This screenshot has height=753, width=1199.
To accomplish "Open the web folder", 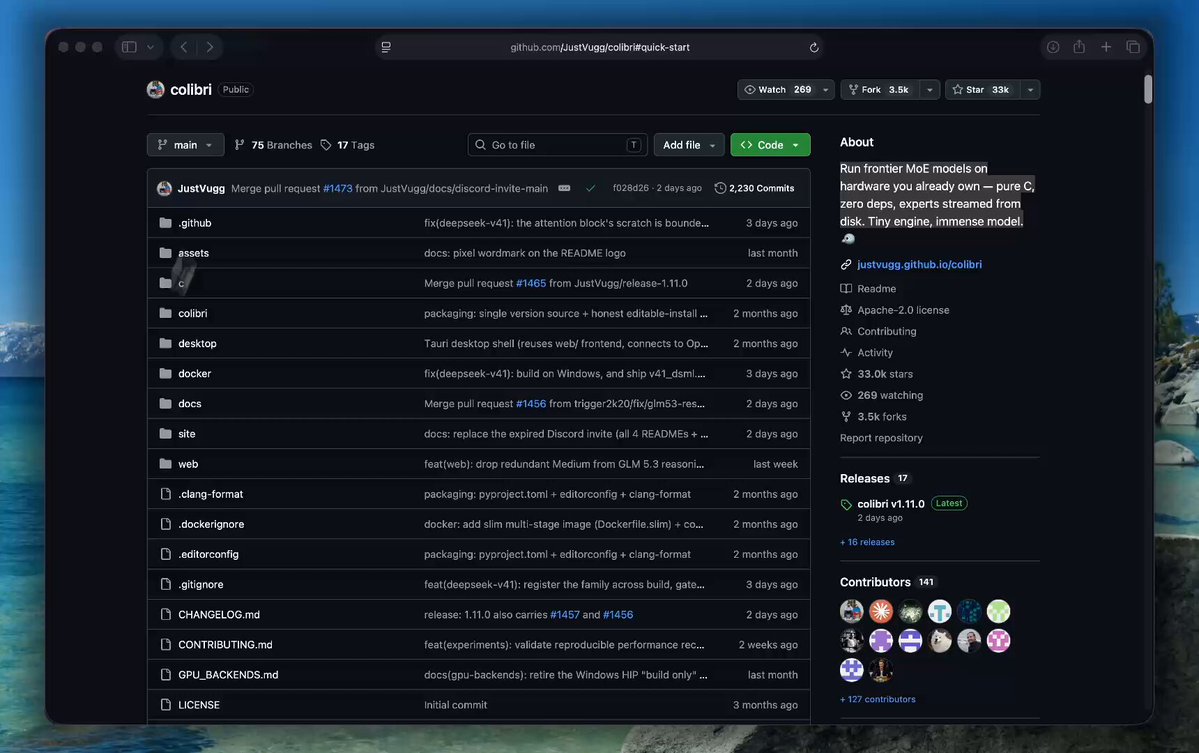I will pos(188,464).
